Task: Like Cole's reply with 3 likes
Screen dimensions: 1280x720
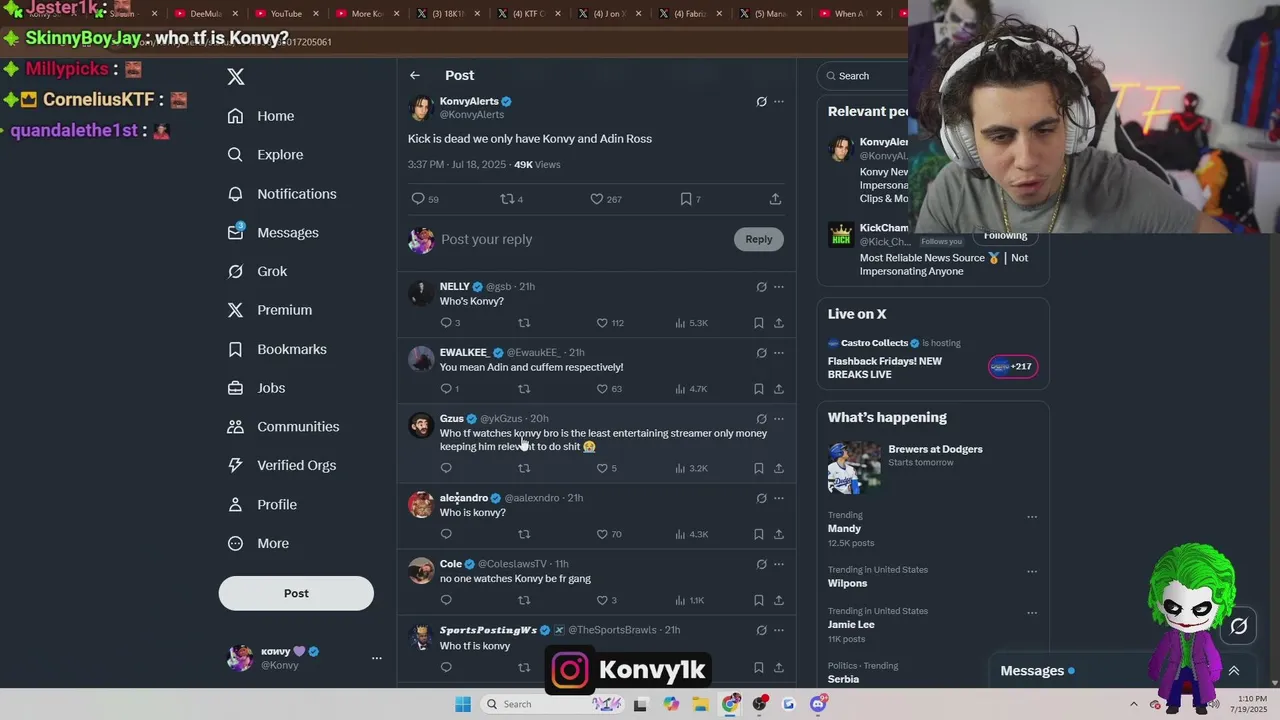Action: point(606,600)
